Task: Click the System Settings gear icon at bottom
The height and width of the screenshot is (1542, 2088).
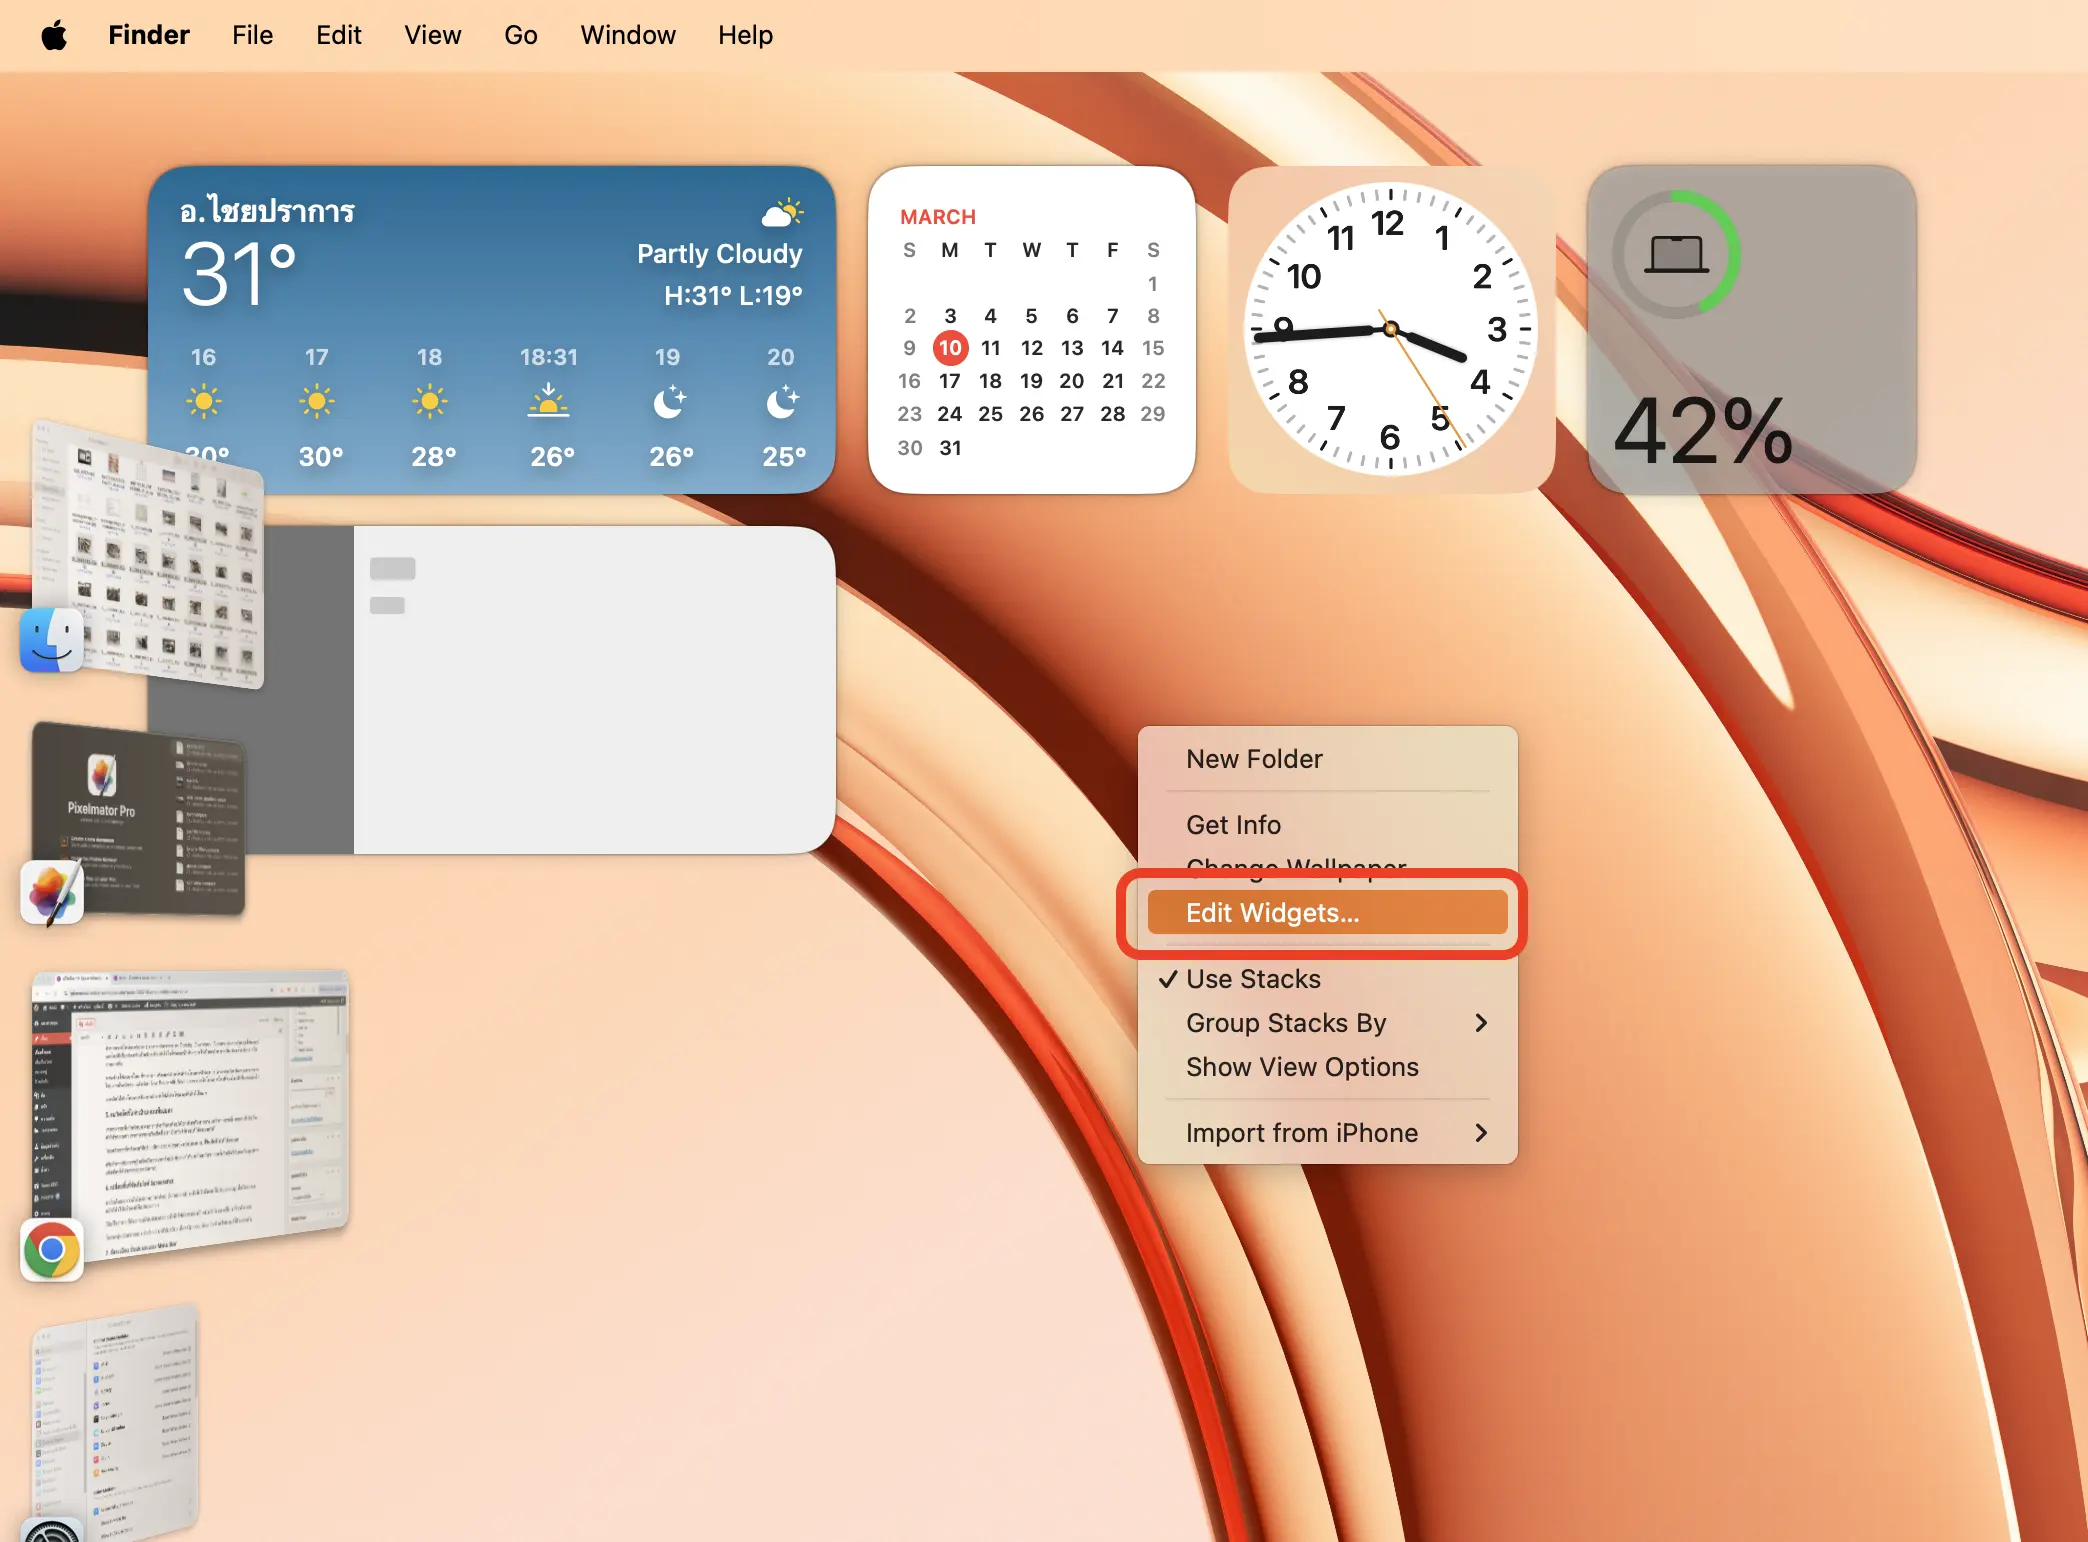Action: click(x=51, y=1531)
